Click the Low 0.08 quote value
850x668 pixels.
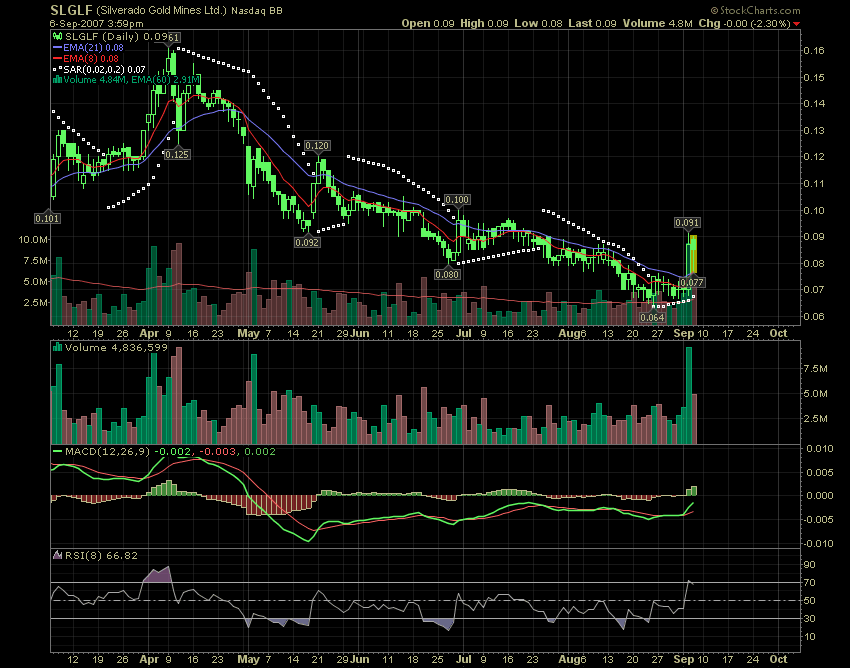tap(538, 23)
